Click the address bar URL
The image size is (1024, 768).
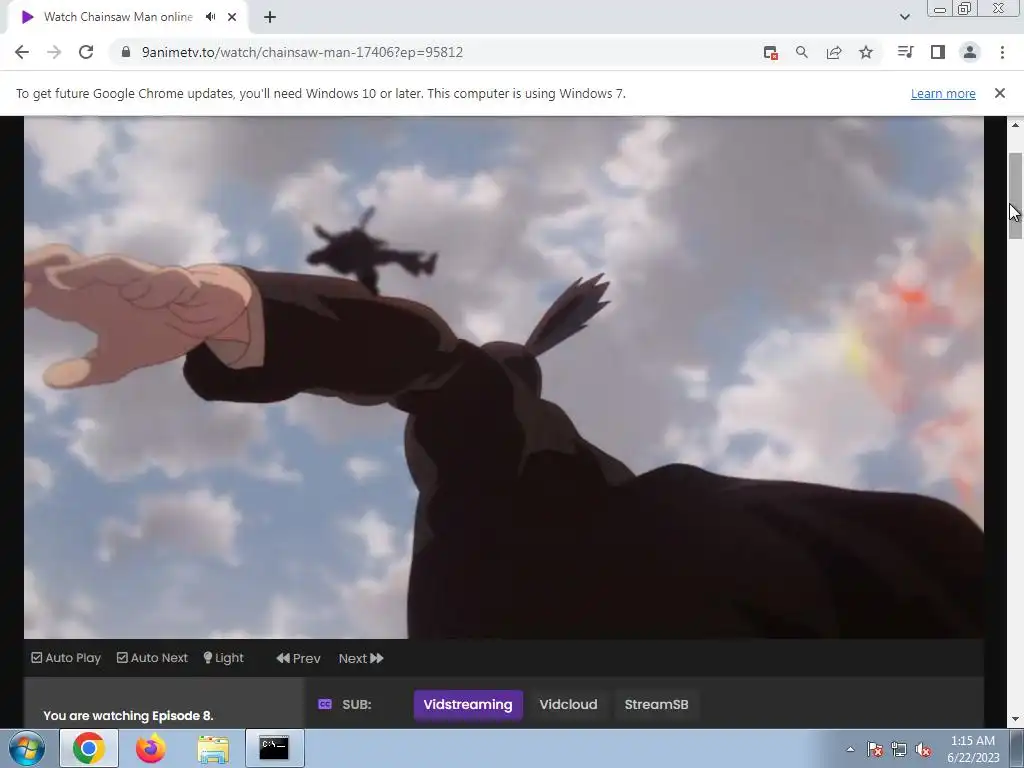[302, 52]
